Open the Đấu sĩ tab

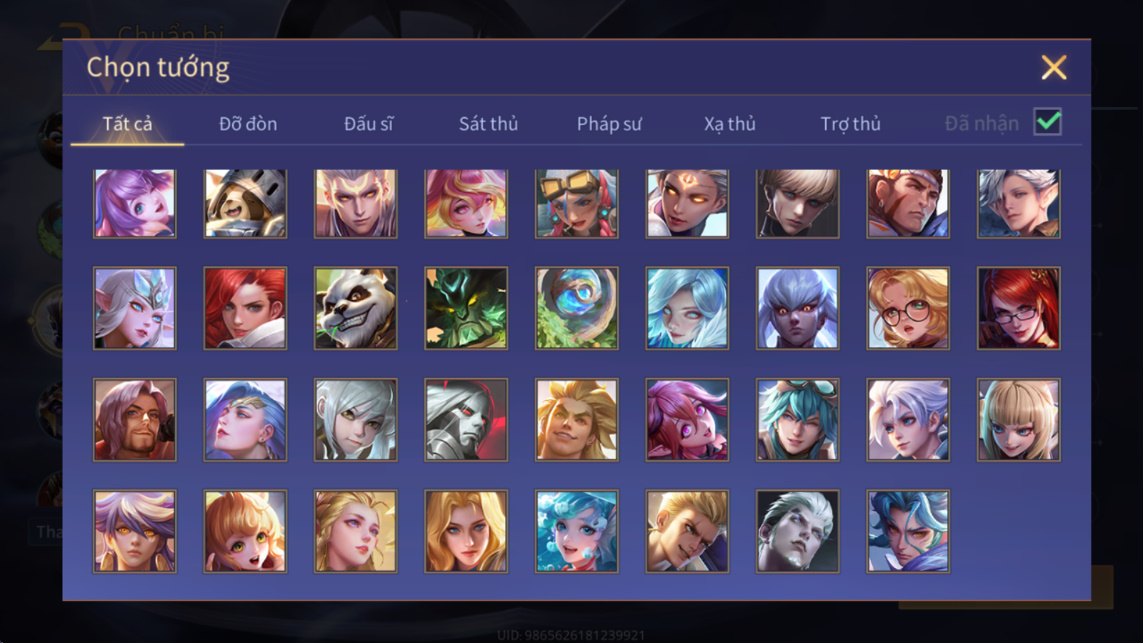[x=368, y=124]
